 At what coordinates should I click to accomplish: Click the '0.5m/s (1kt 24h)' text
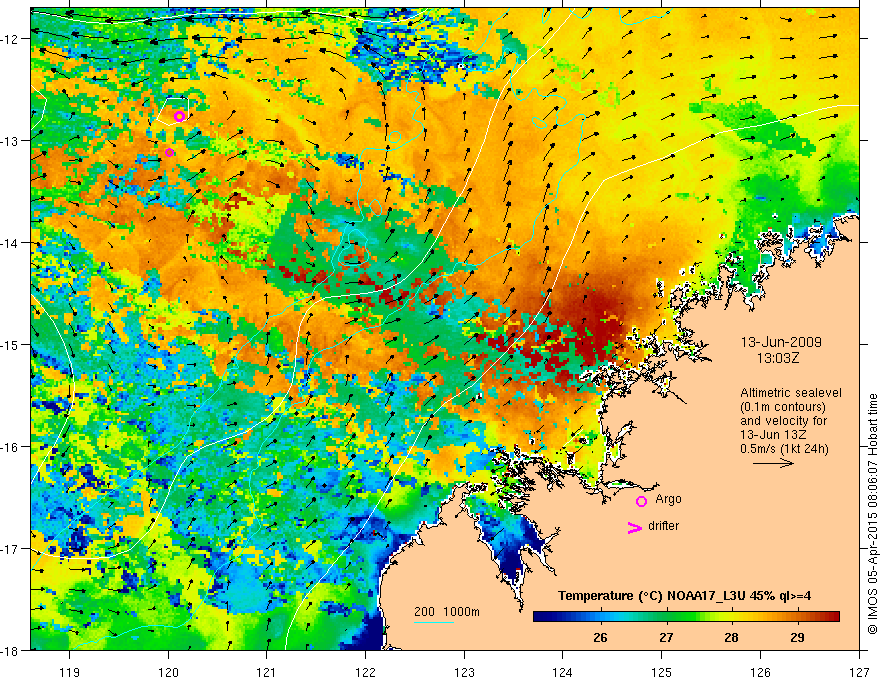784,449
